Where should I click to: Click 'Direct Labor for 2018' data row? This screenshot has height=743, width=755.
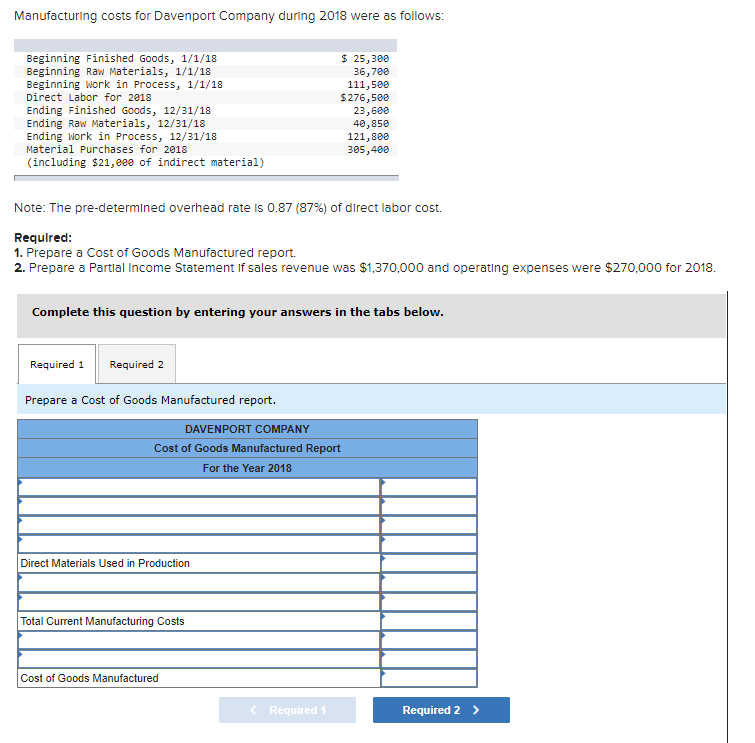pyautogui.click(x=205, y=97)
